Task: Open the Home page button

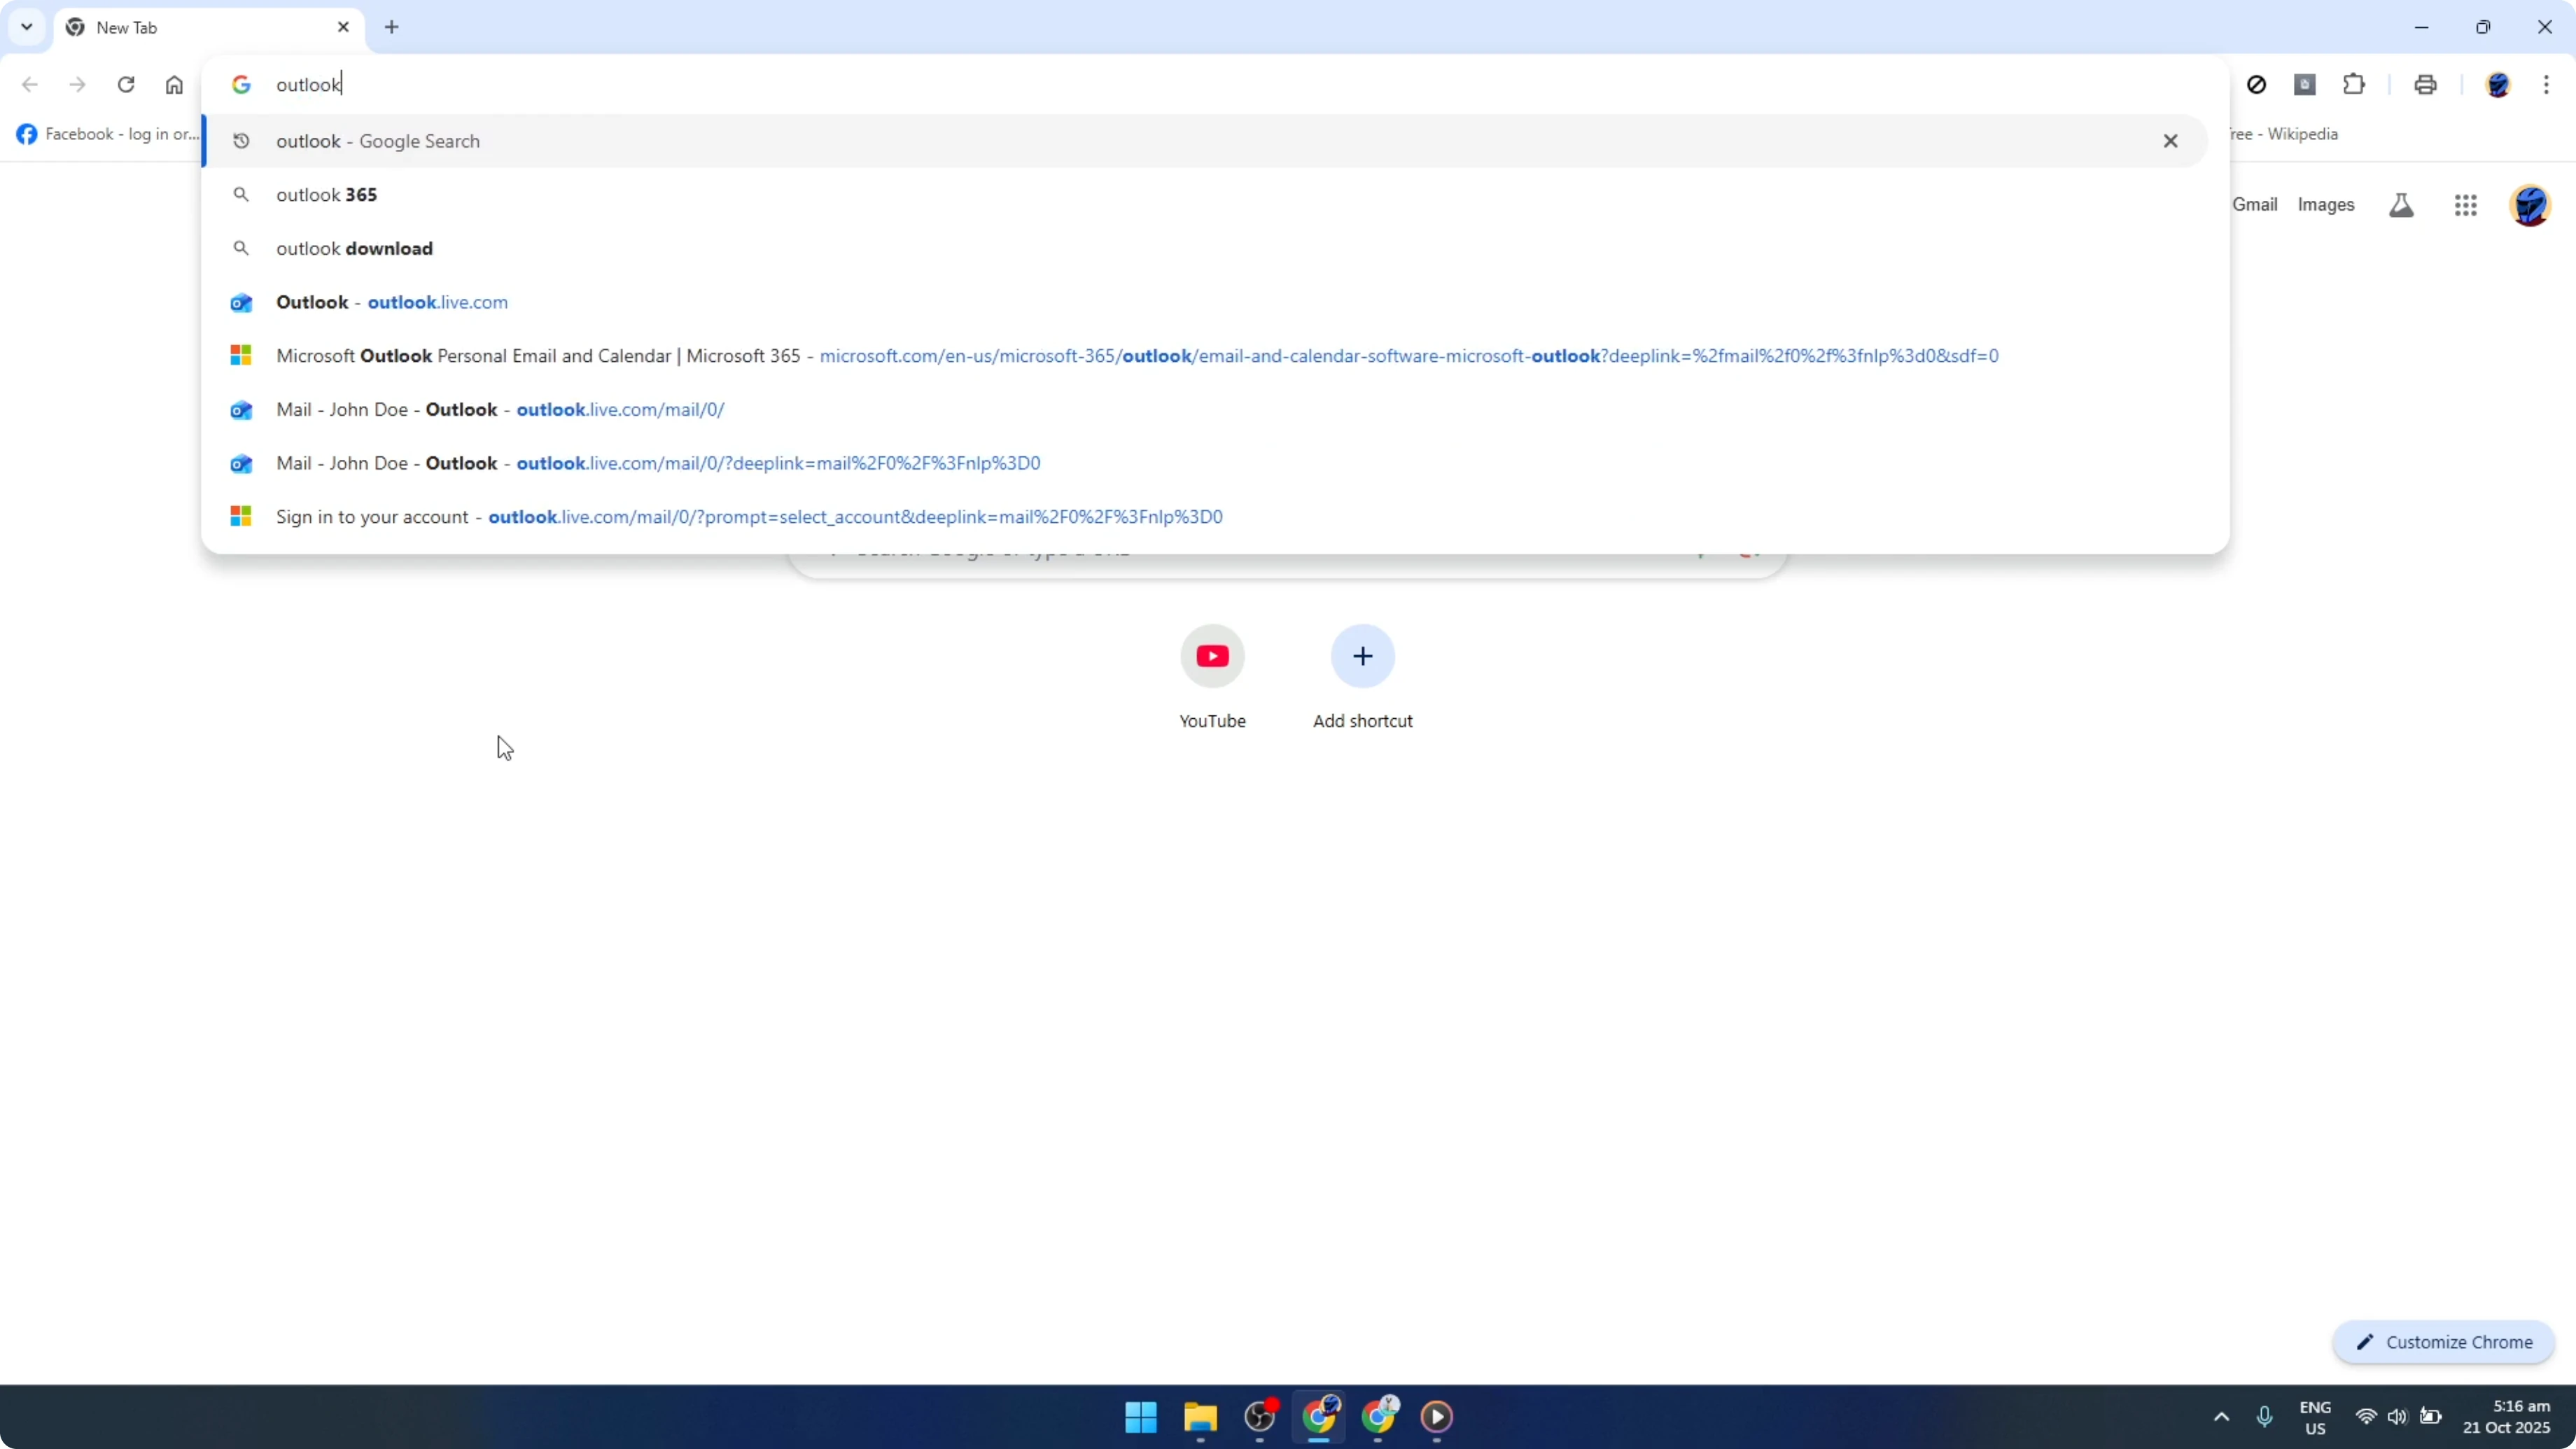Action: point(174,84)
